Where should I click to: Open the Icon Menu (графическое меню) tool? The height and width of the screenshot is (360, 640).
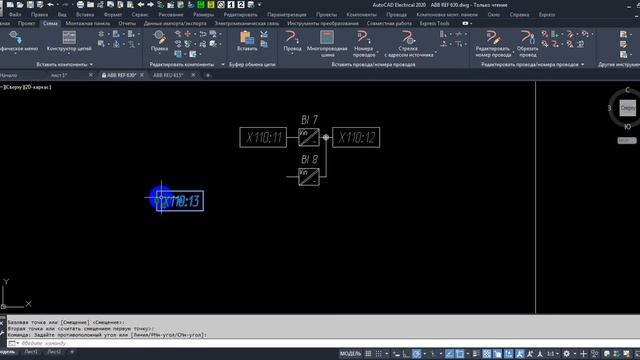[x=18, y=41]
